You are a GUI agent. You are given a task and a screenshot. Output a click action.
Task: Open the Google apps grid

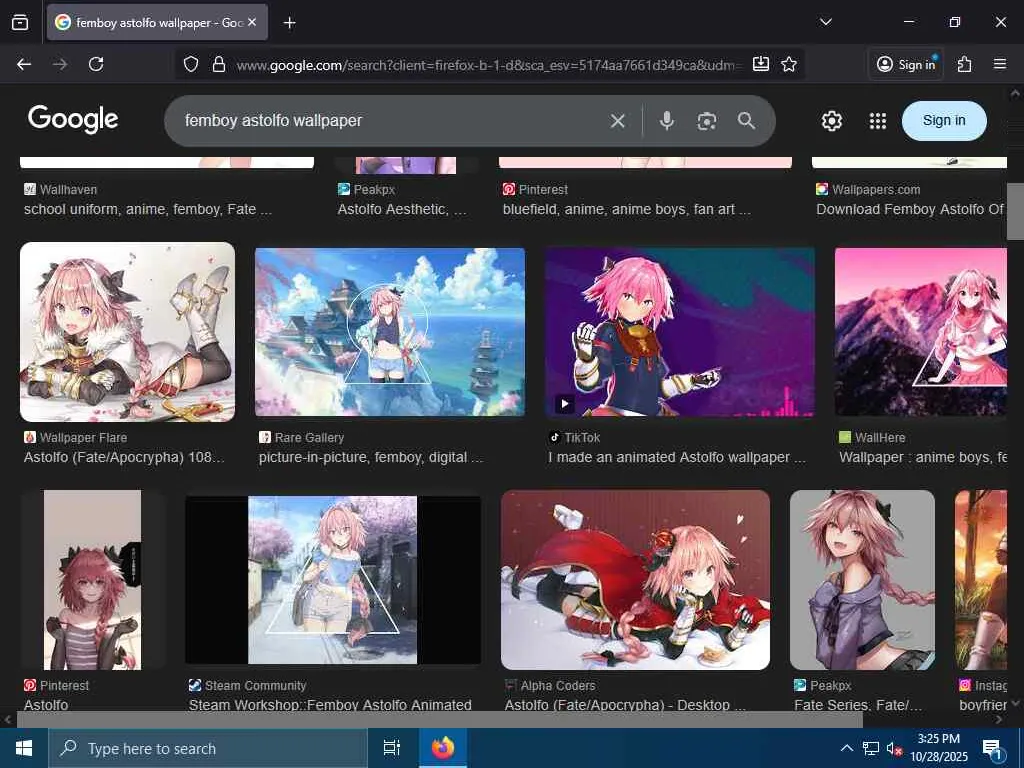click(x=878, y=121)
